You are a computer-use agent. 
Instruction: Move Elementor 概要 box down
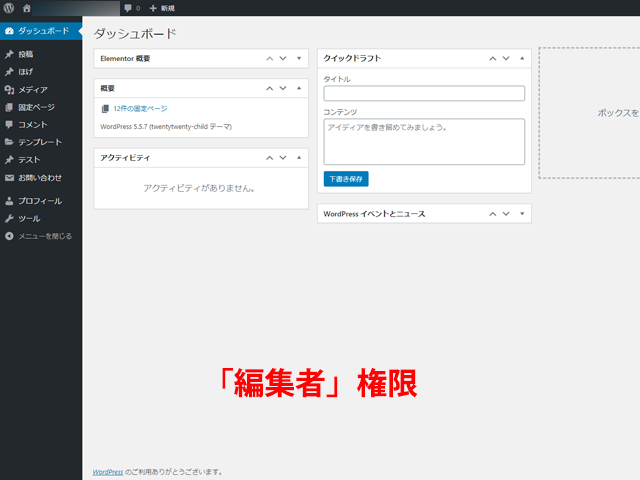coord(283,58)
